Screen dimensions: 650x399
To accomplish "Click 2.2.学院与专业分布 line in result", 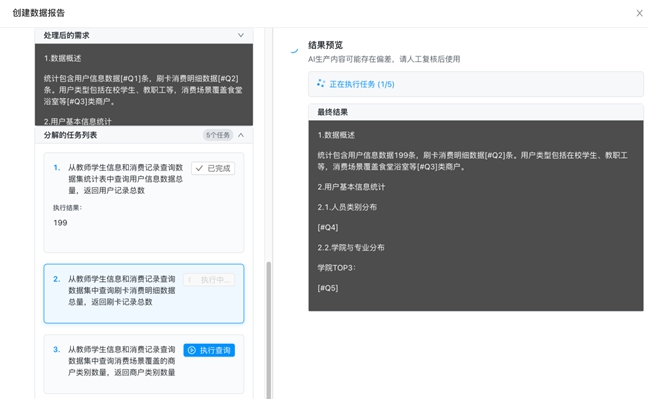I will coord(351,247).
